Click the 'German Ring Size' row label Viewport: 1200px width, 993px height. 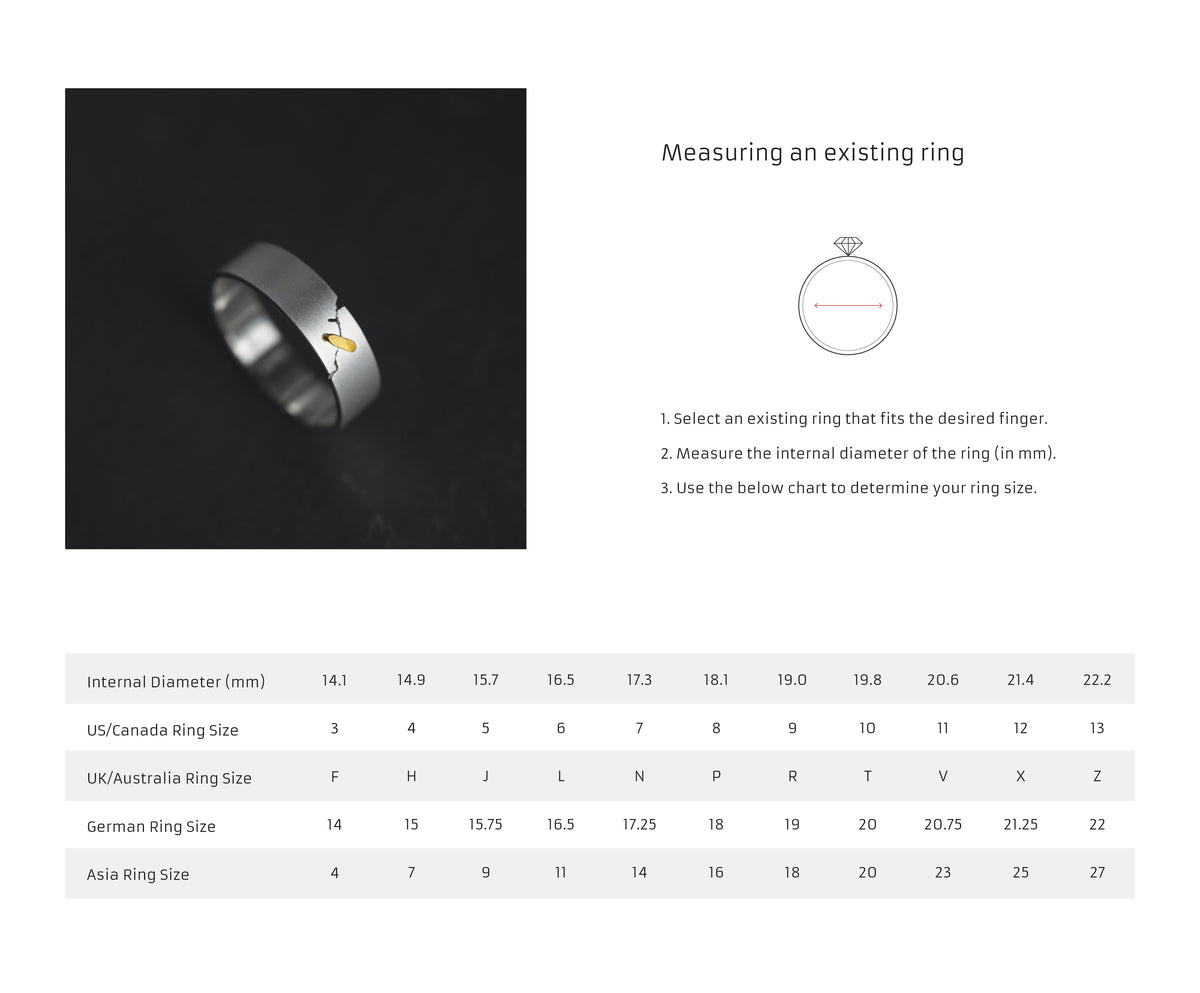[151, 826]
